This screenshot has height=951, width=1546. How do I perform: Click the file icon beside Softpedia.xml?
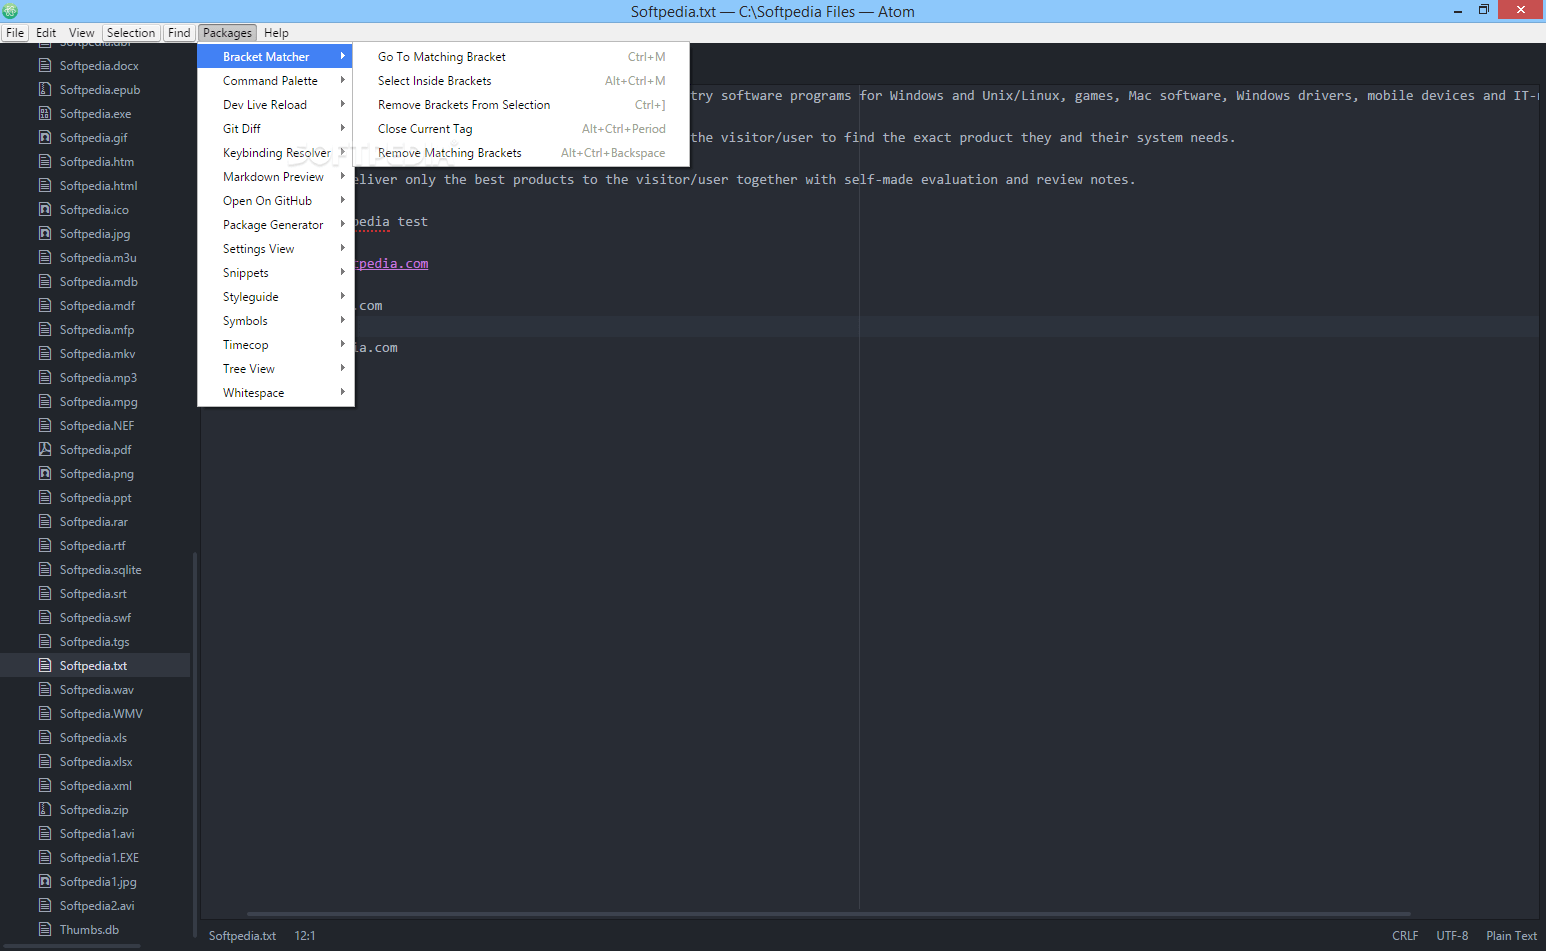45,785
